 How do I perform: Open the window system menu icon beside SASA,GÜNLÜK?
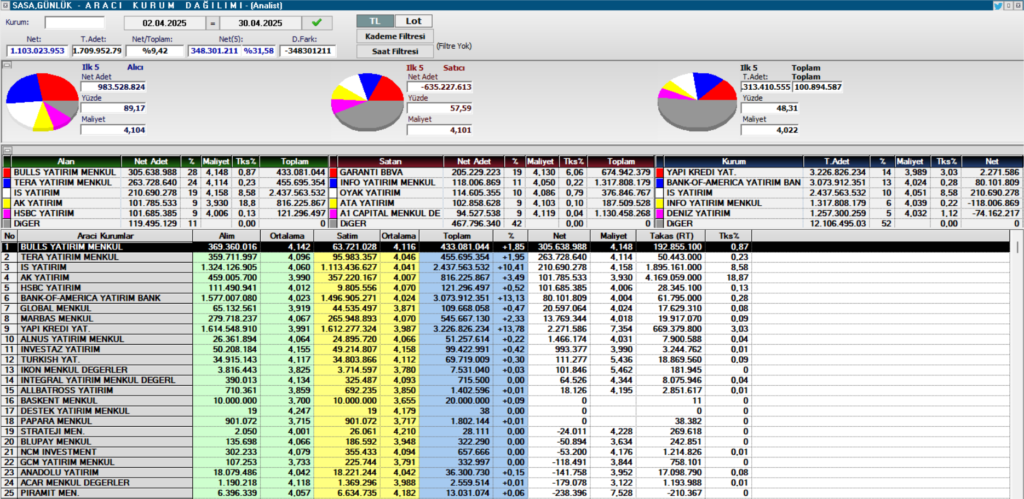point(5,5)
